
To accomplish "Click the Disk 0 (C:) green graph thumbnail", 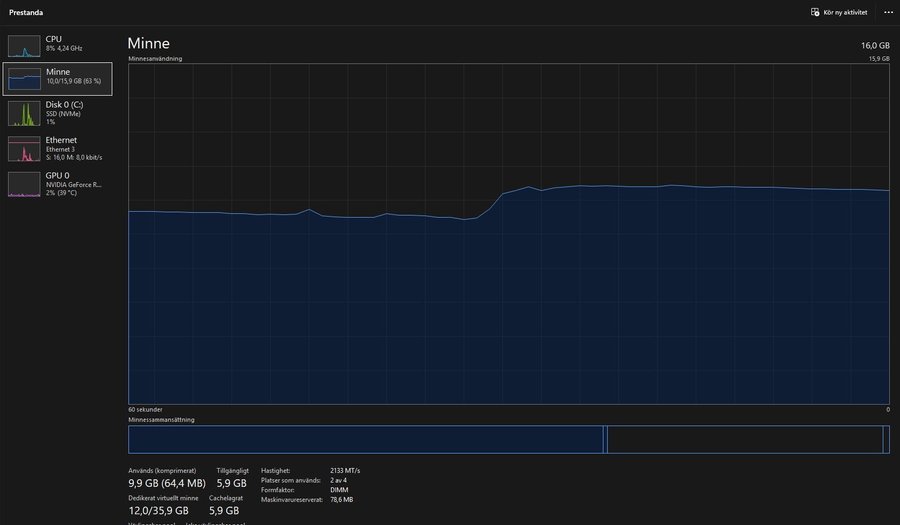I will pos(25,113).
